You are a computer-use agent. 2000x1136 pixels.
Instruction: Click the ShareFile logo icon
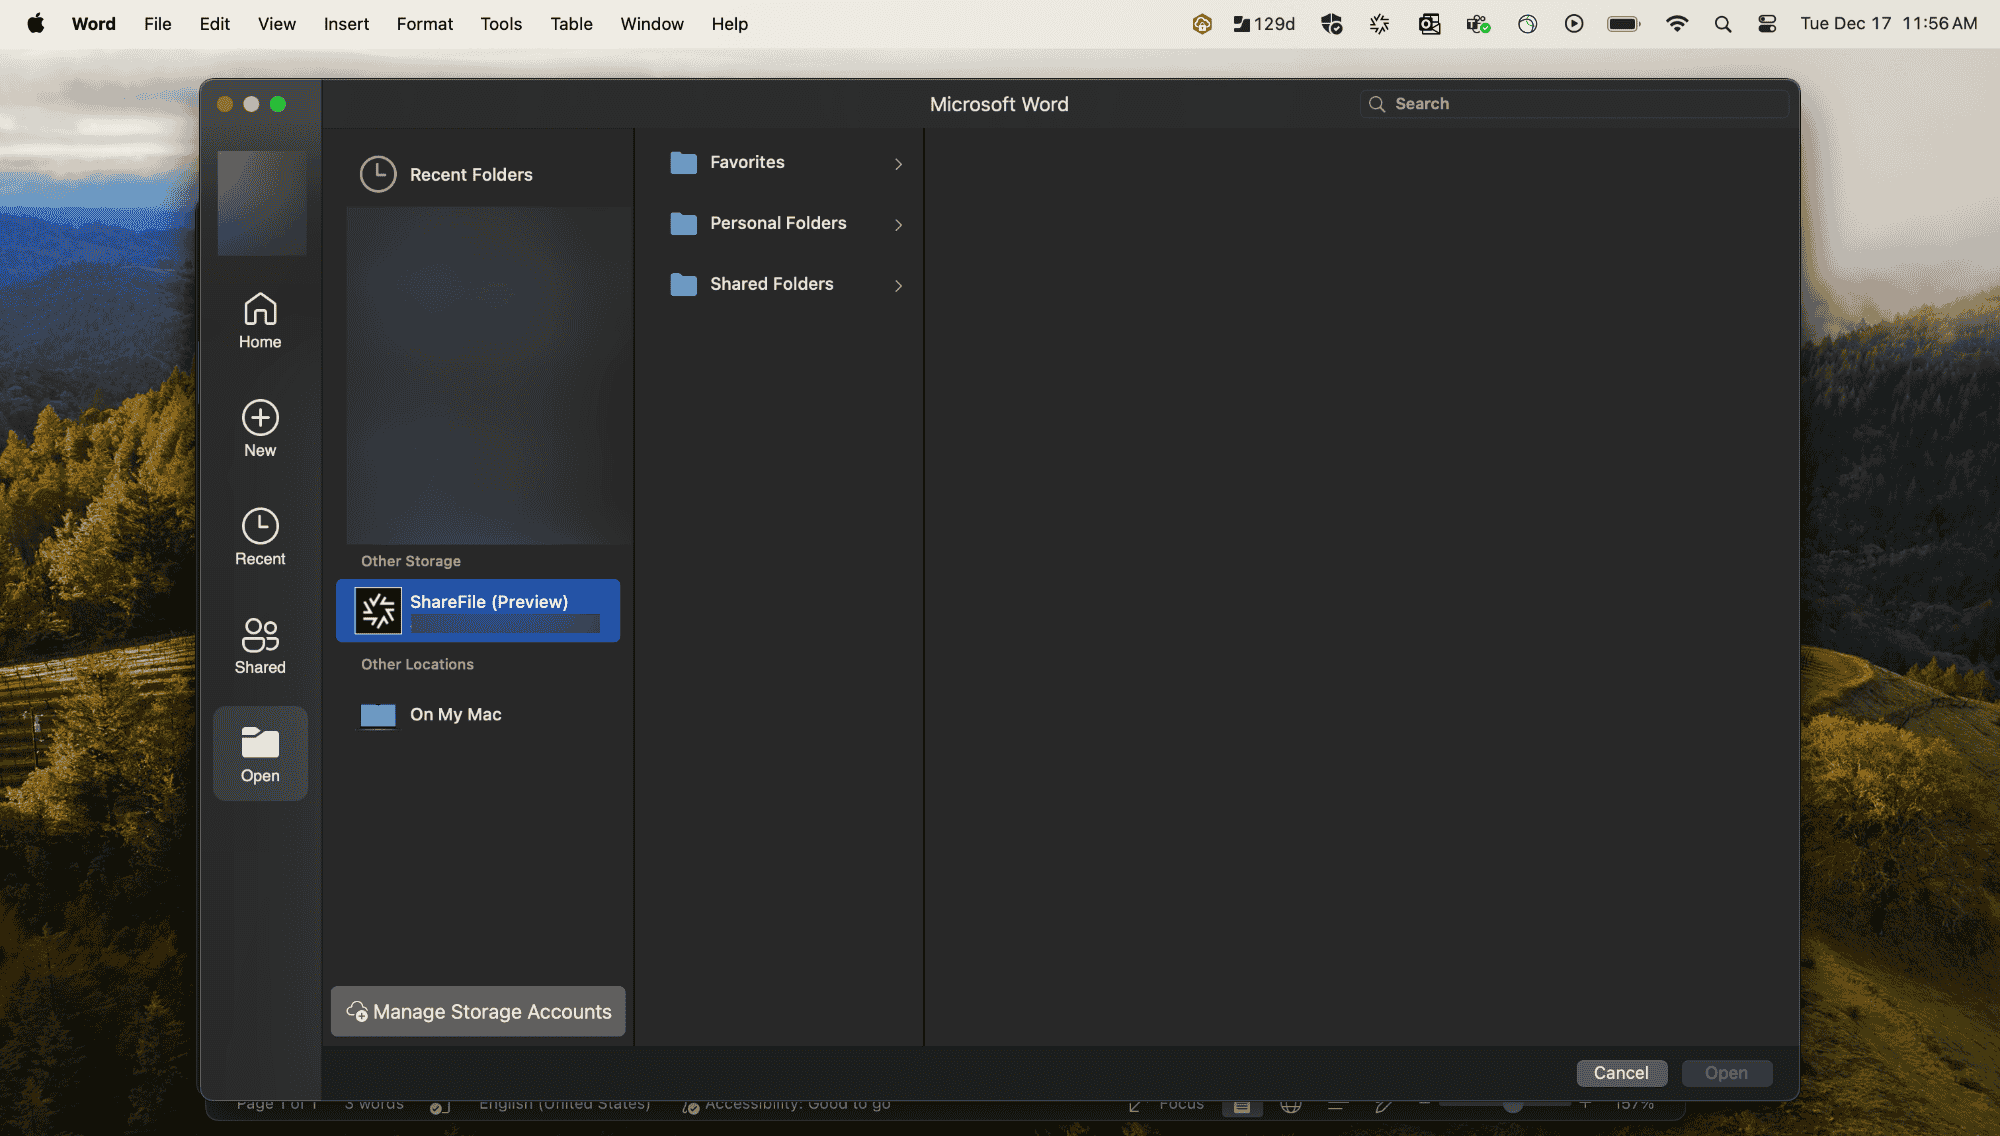pyautogui.click(x=378, y=611)
